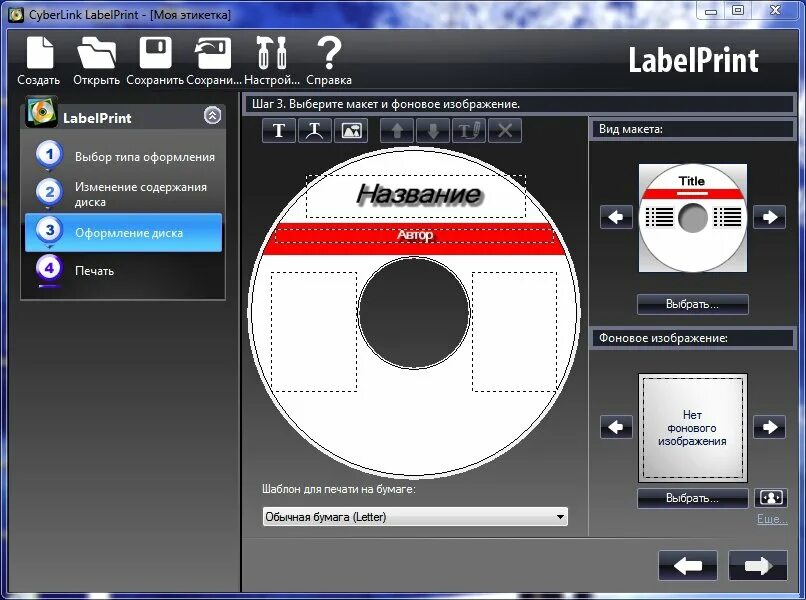Show next layout with right arrow
This screenshot has height=600, width=806.
tap(770, 217)
